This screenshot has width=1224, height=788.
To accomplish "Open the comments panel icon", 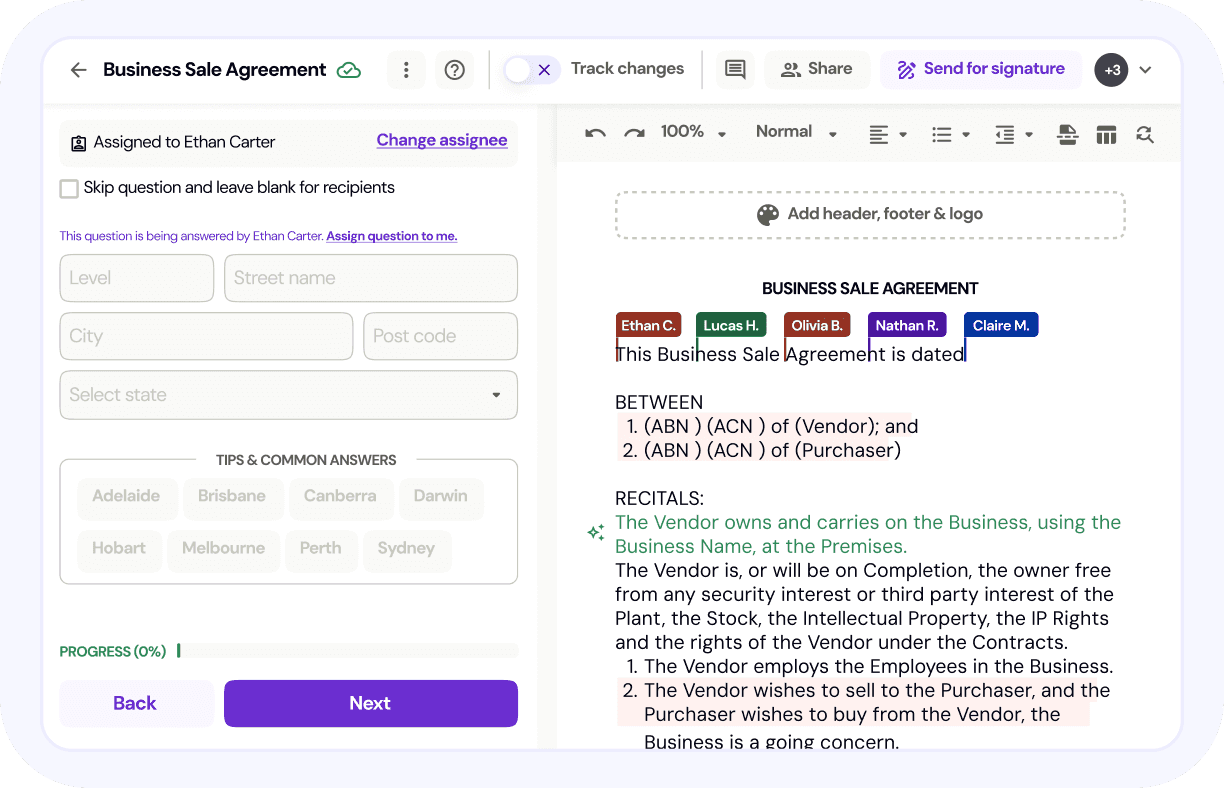I will coord(735,70).
